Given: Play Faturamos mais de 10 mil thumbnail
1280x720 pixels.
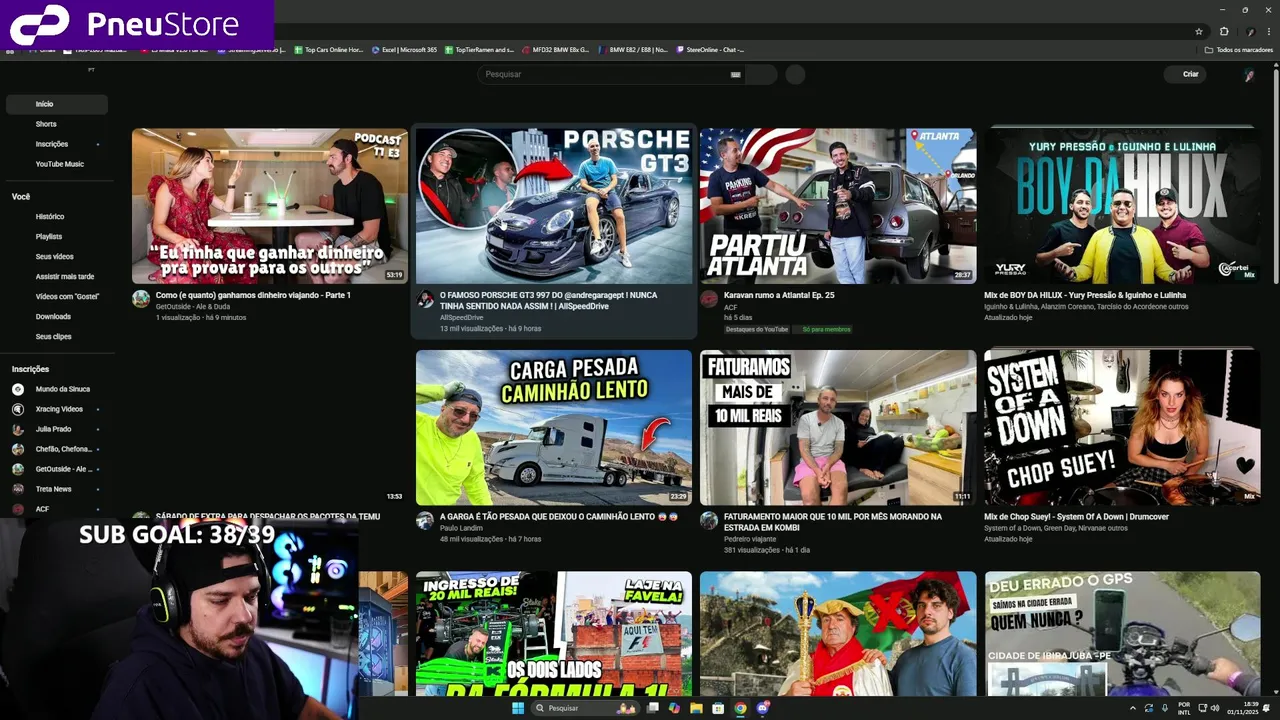Looking at the screenshot, I should point(838,427).
